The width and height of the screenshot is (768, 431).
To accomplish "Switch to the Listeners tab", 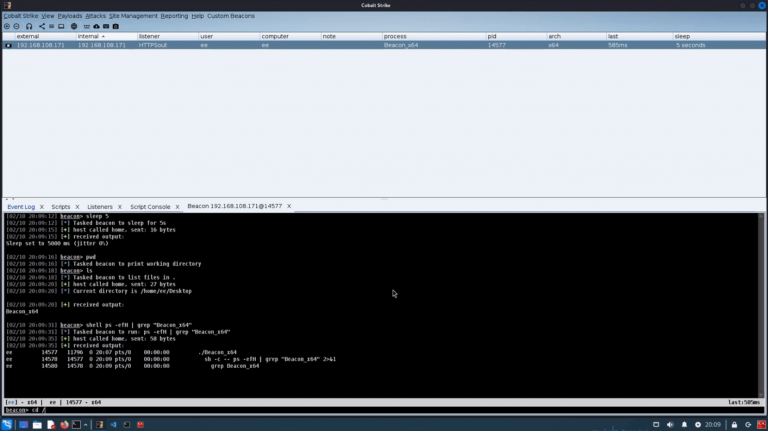I will [100, 207].
